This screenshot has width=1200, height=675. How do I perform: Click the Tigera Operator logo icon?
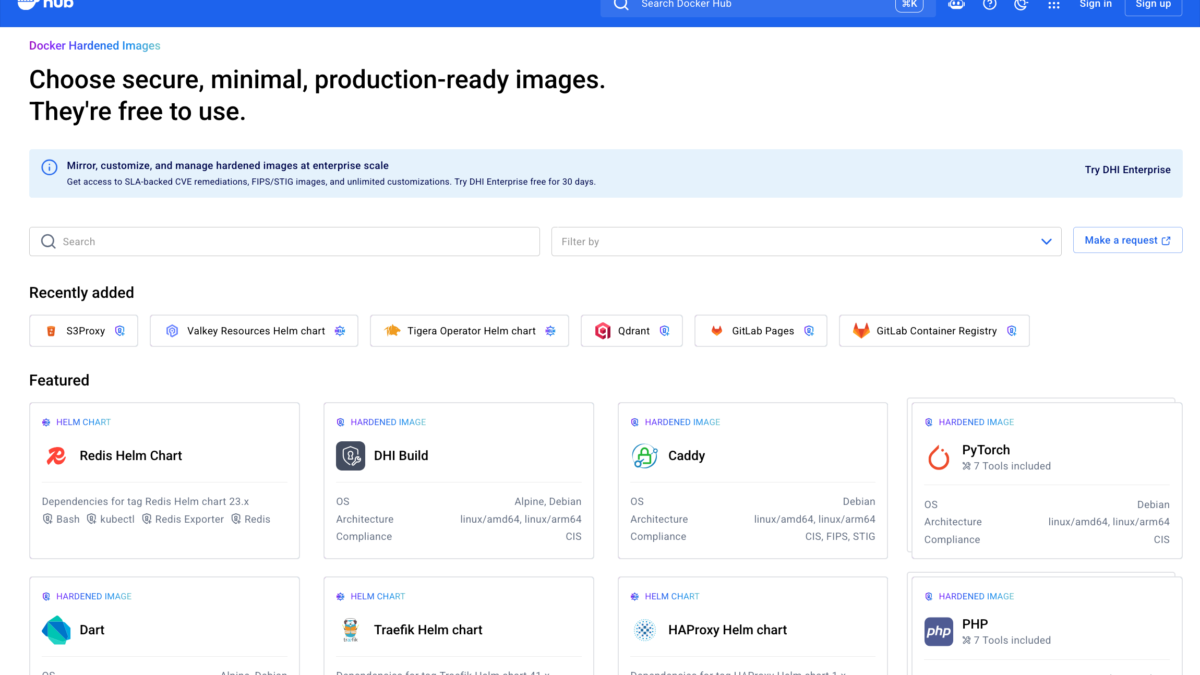point(392,331)
